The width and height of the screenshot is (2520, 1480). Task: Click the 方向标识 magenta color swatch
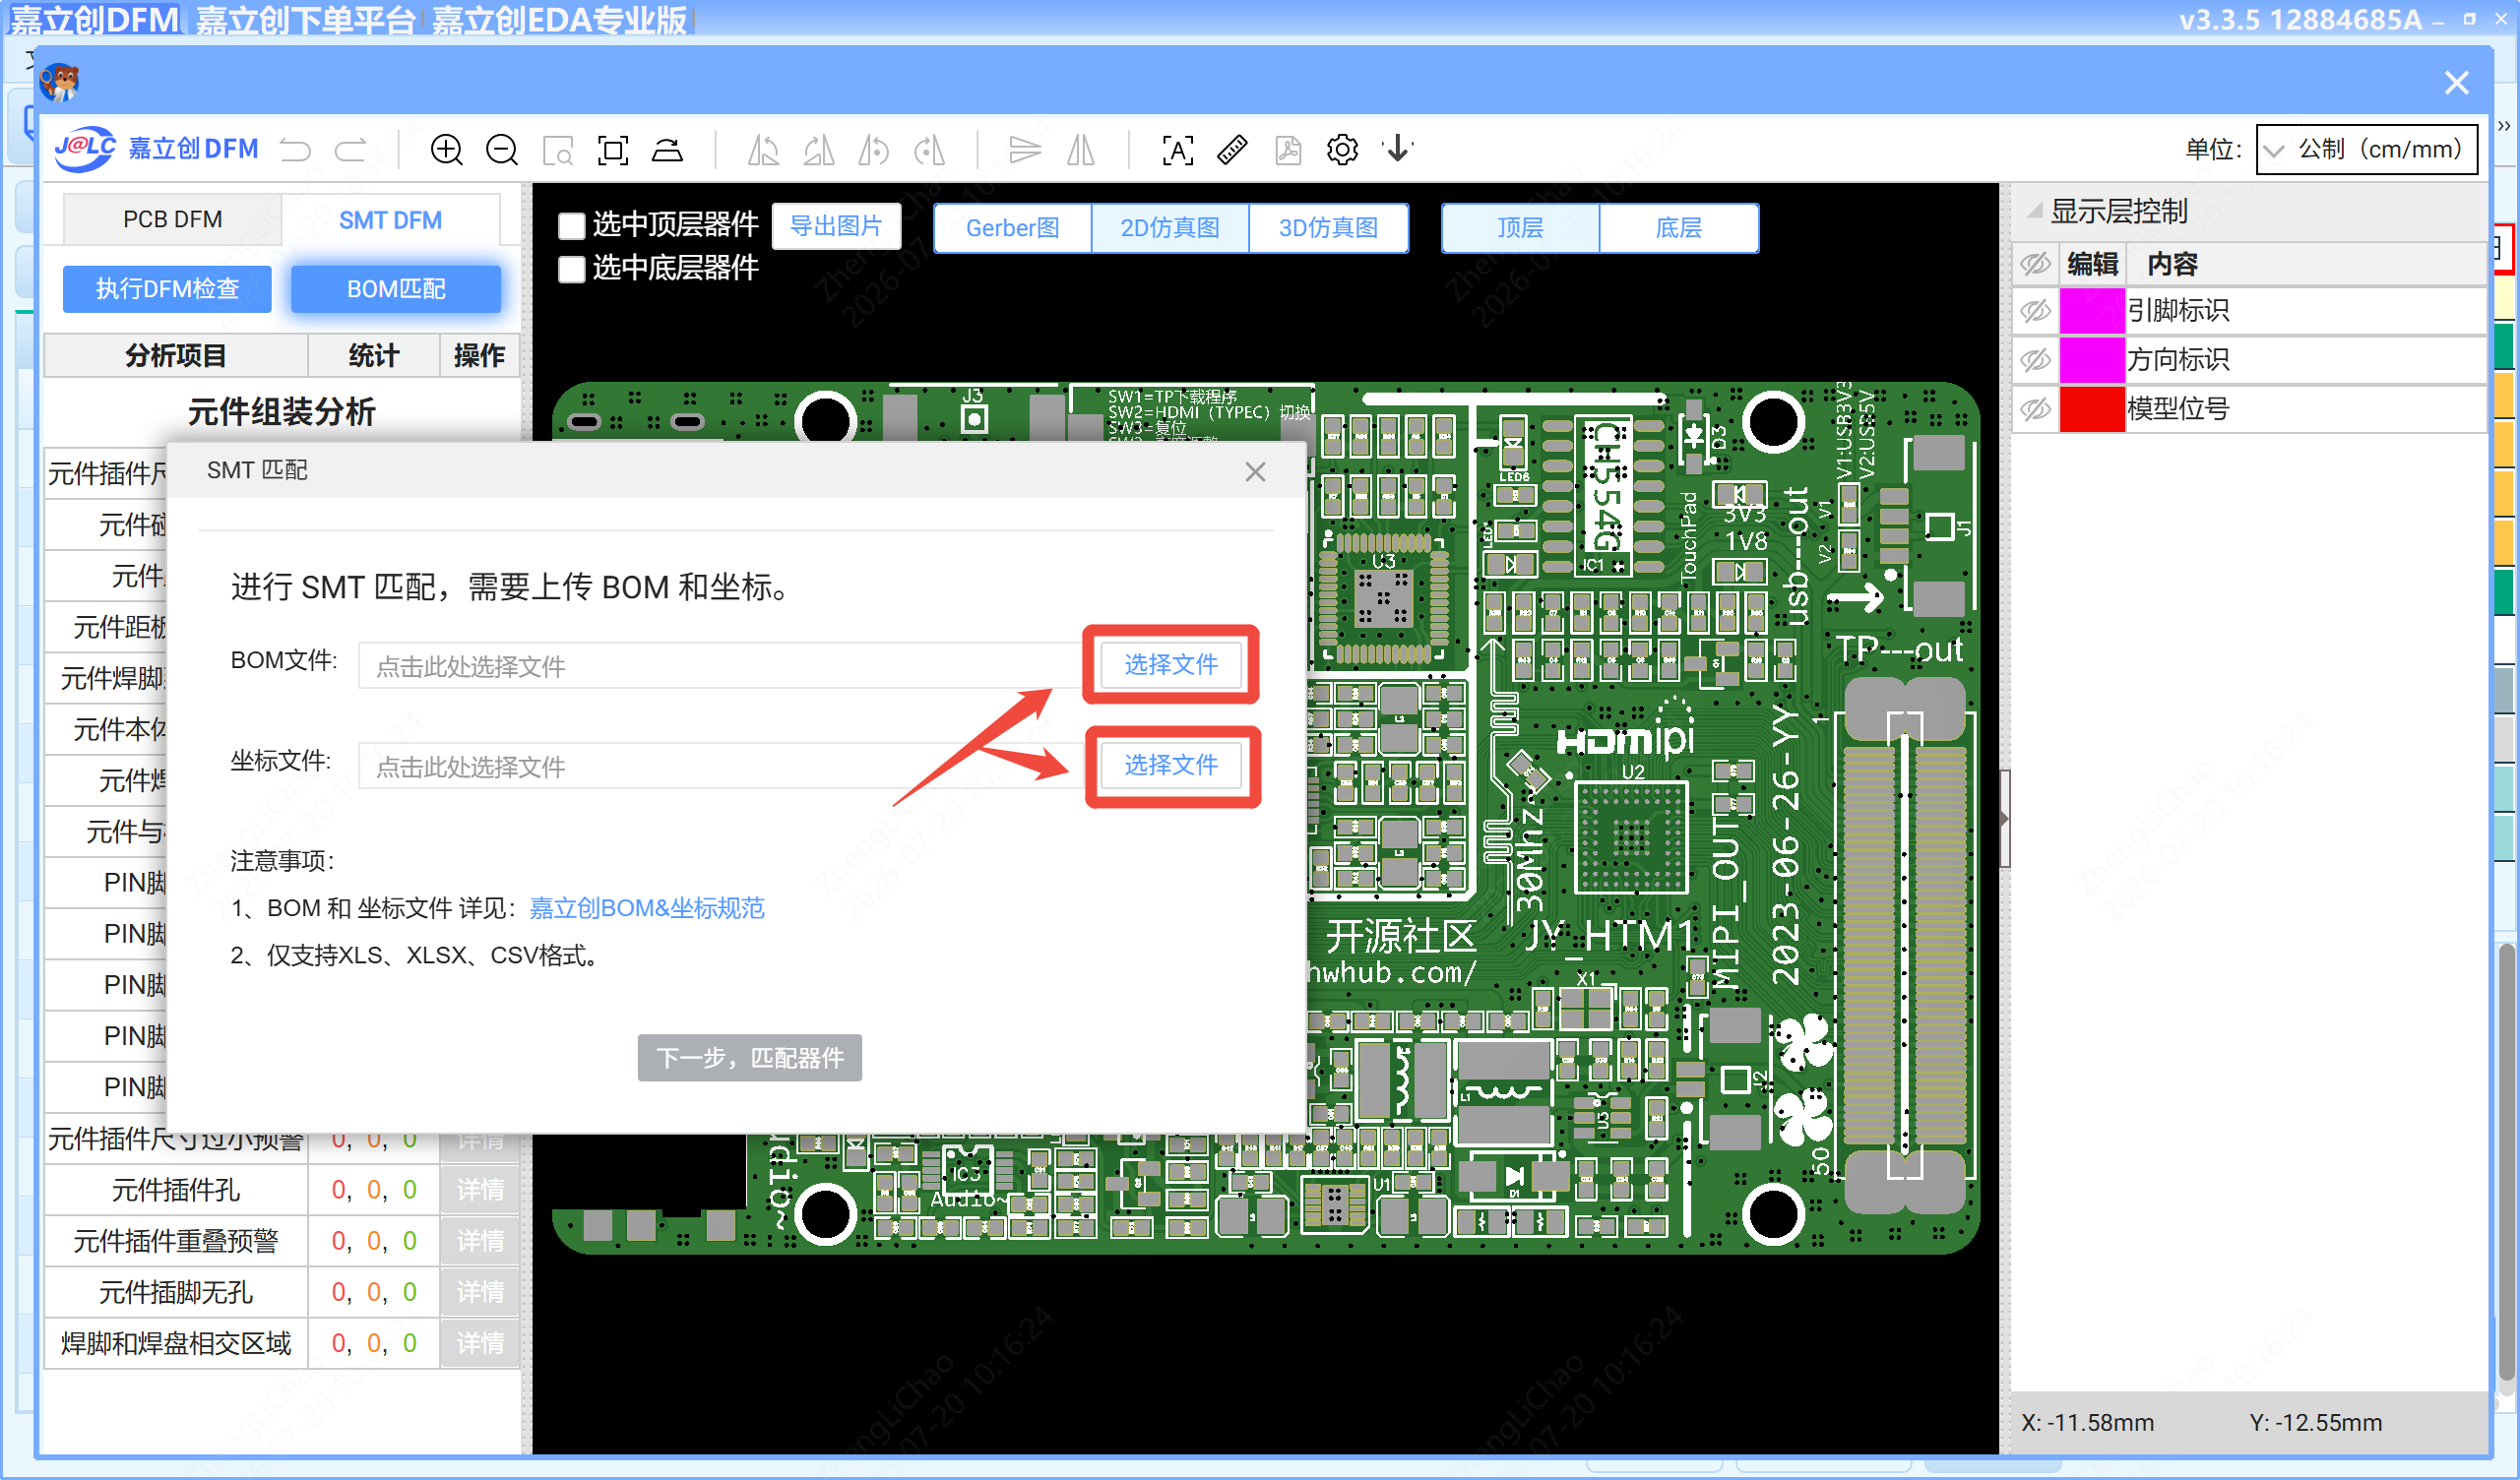point(2092,360)
